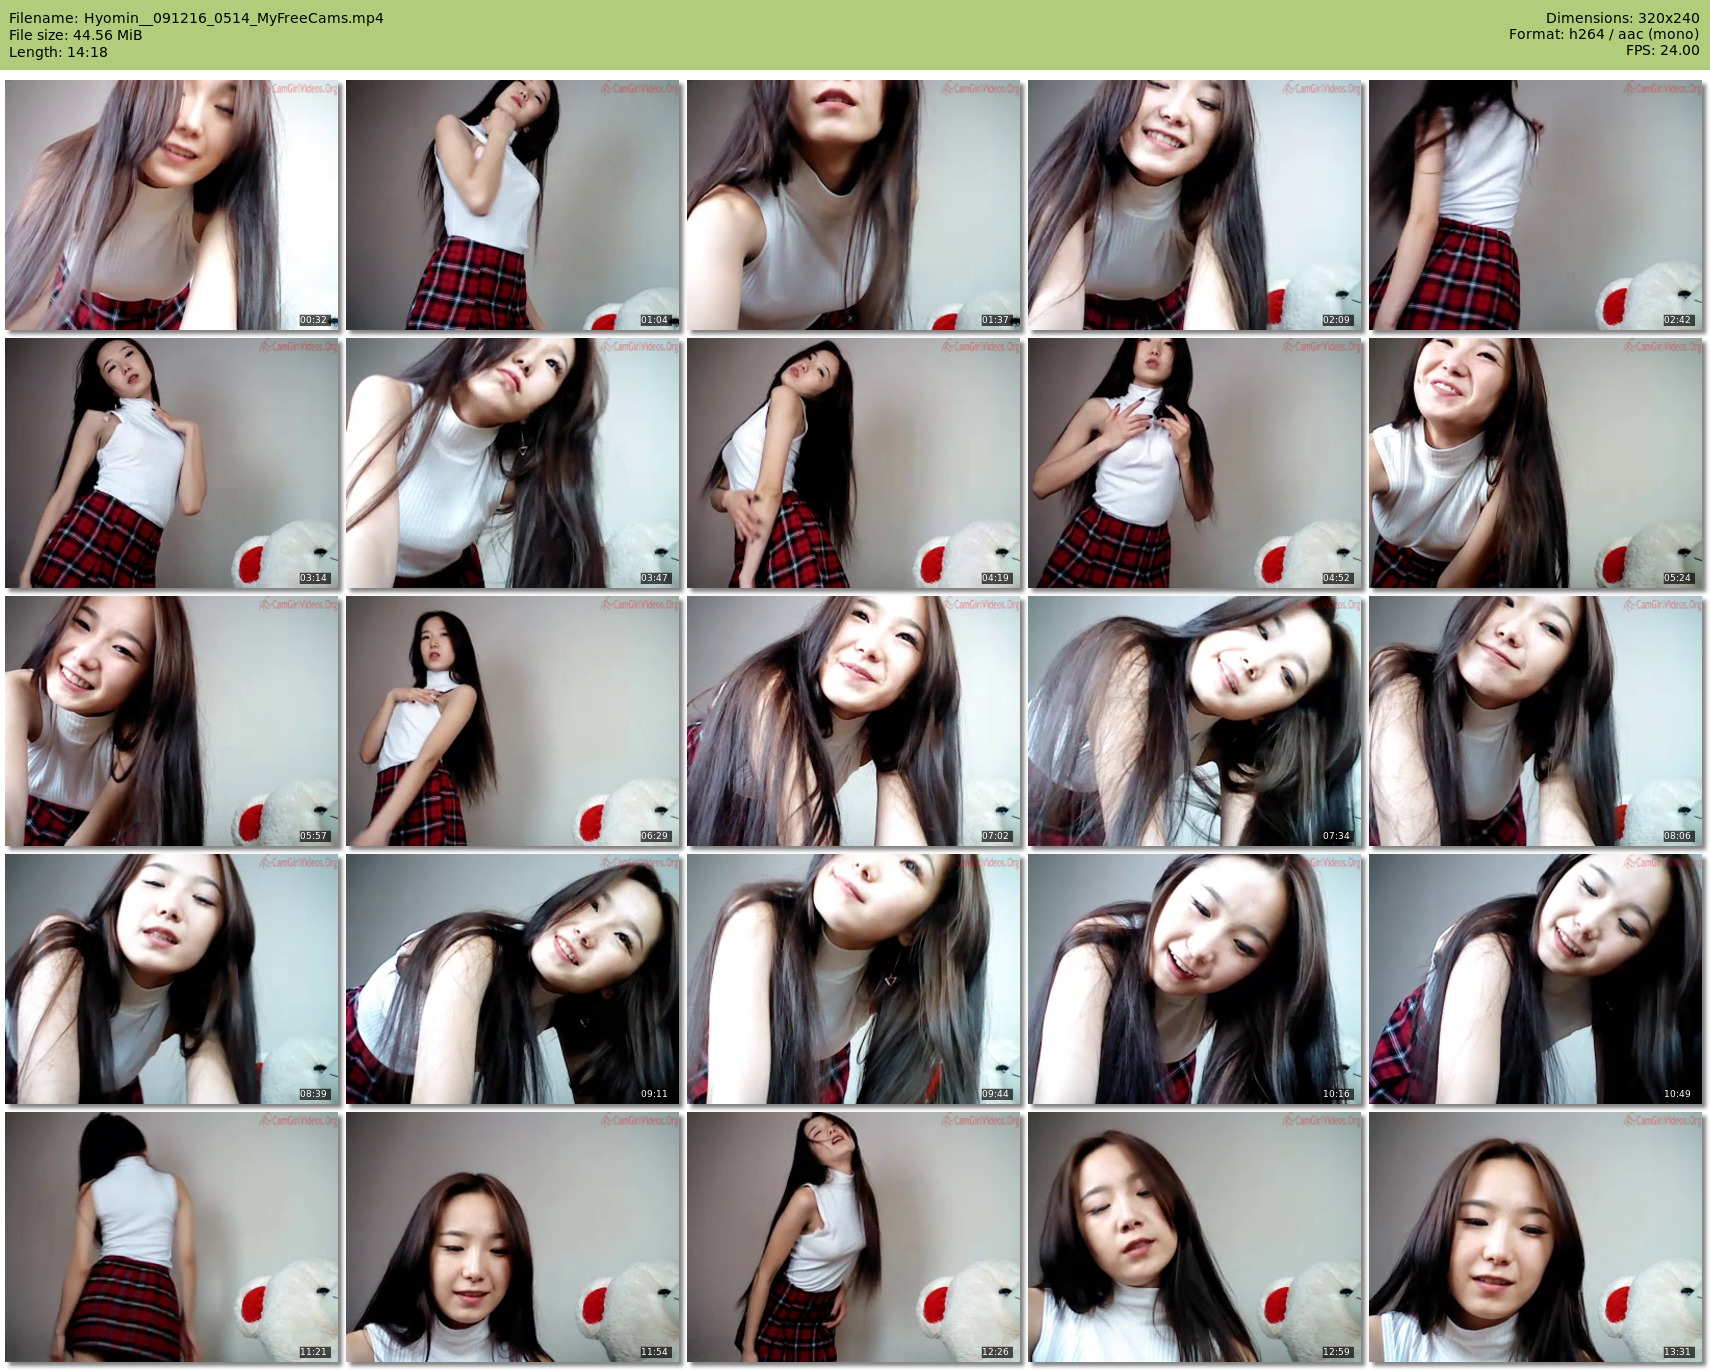Image resolution: width=1710 pixels, height=1370 pixels.
Task: Open the final thumbnail at 13:31
Action: point(1536,1237)
